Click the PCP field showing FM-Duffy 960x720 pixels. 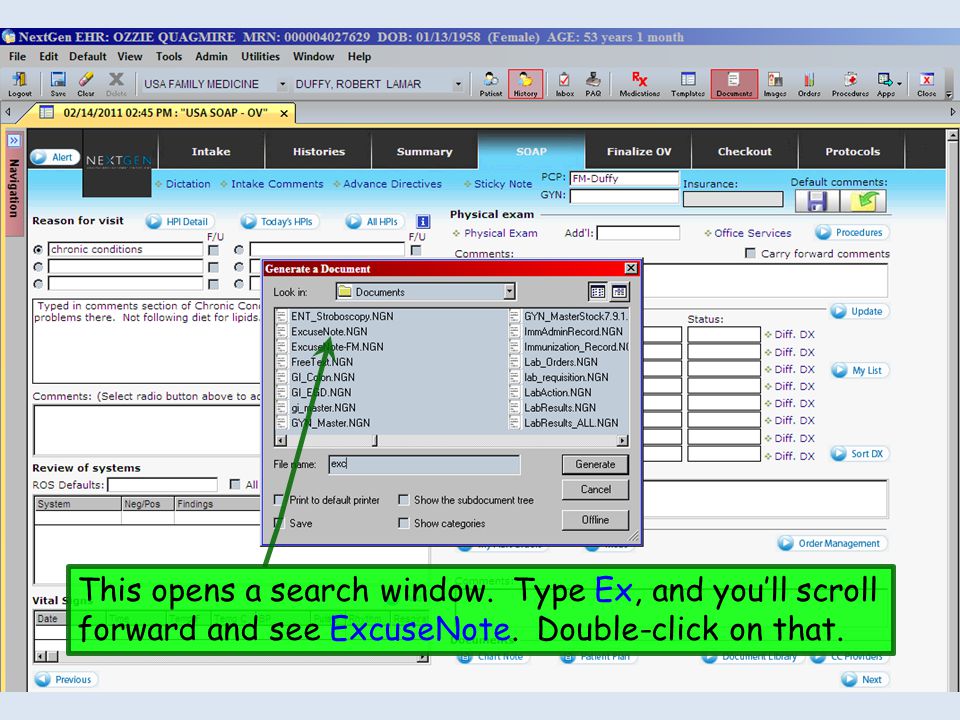(x=624, y=179)
